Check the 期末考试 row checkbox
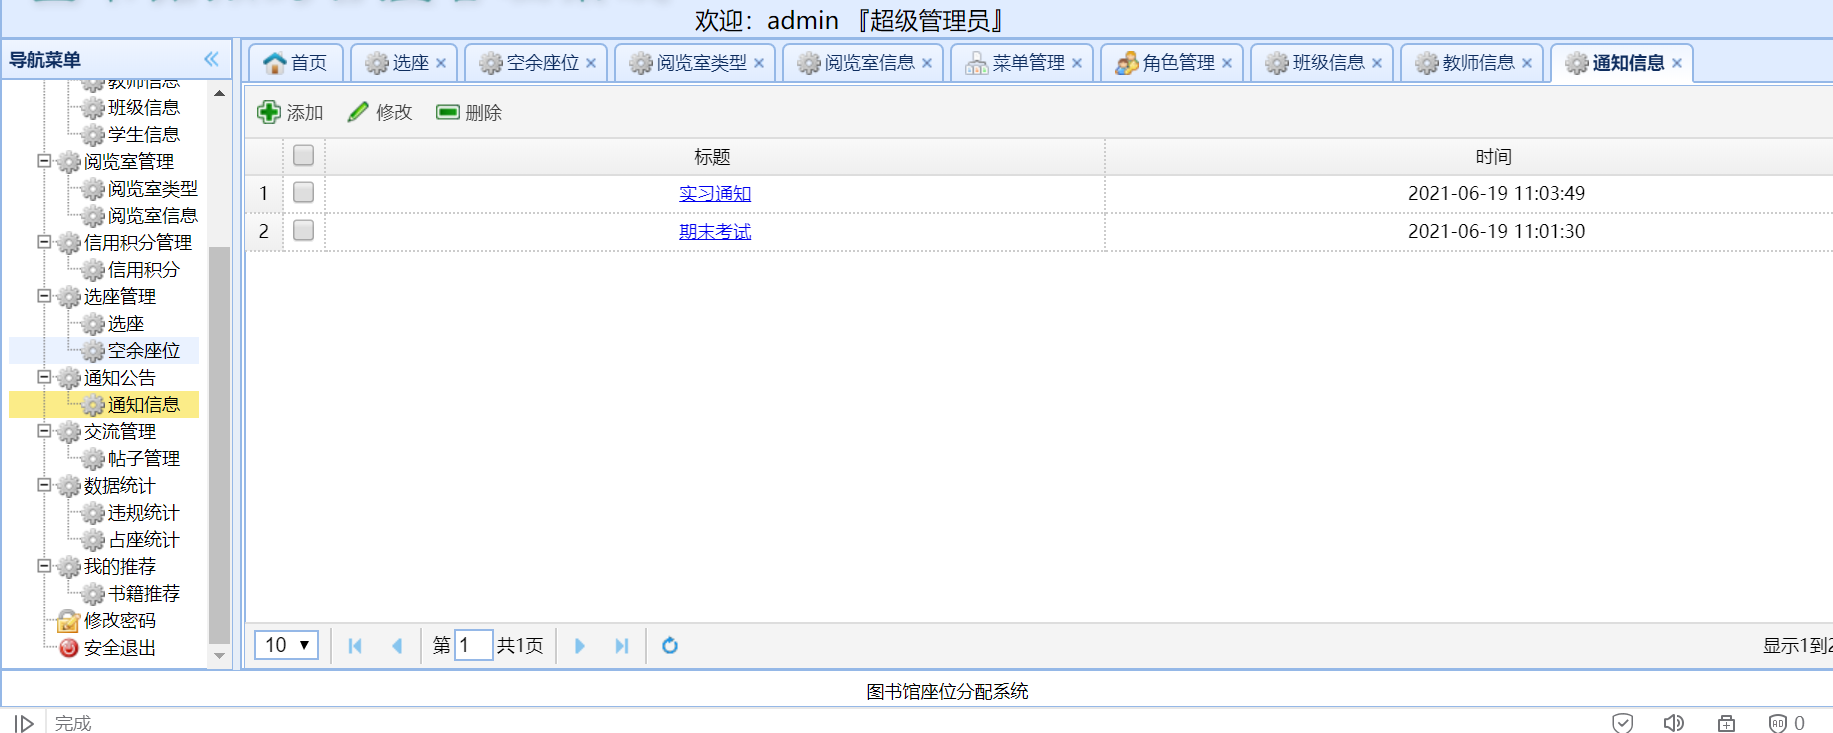The width and height of the screenshot is (1833, 733). (303, 230)
